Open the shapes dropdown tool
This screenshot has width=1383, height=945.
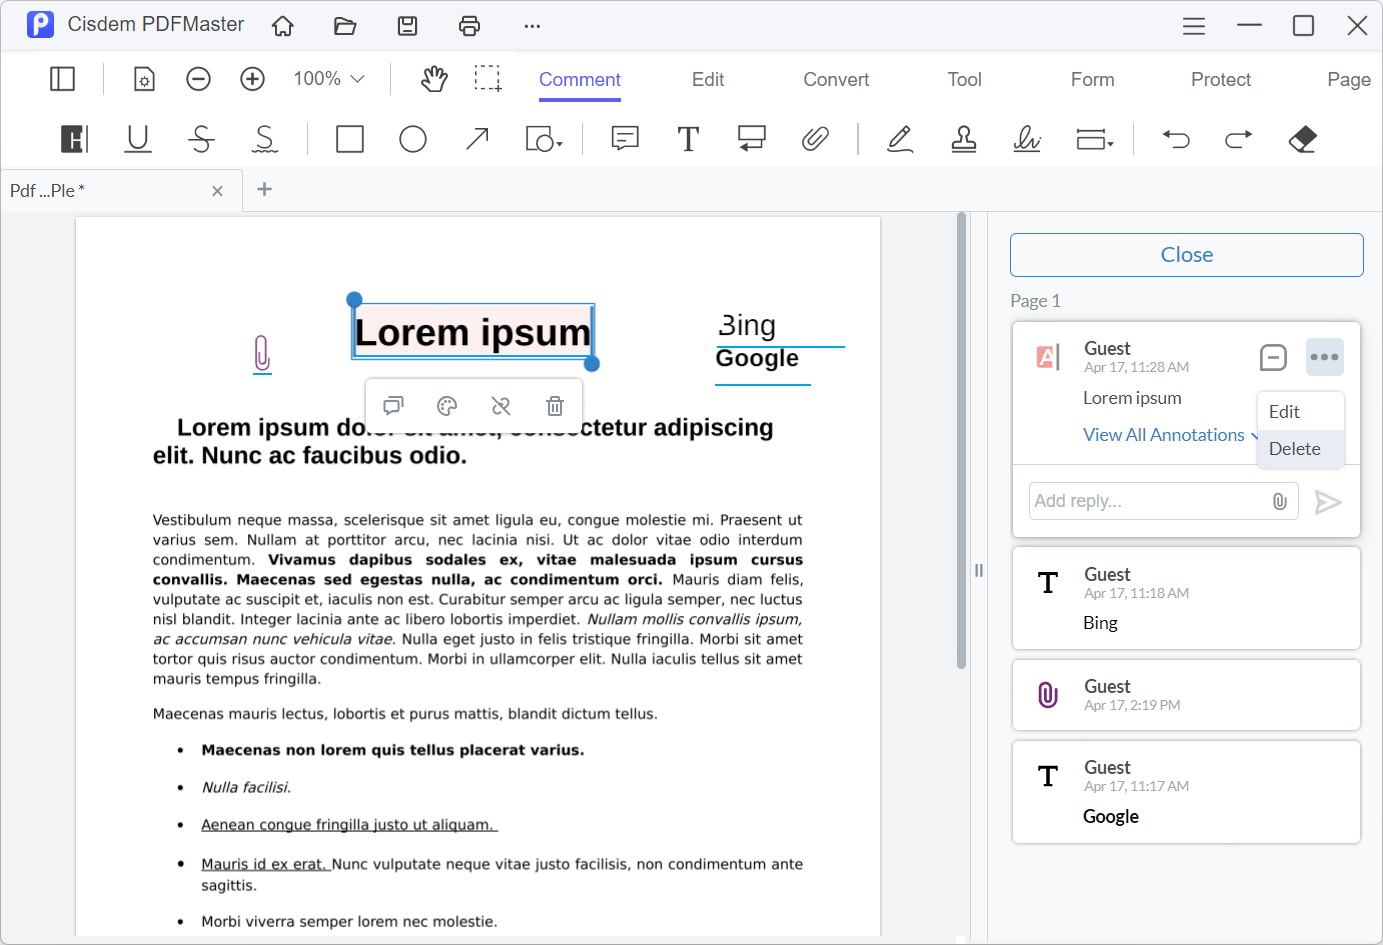544,139
